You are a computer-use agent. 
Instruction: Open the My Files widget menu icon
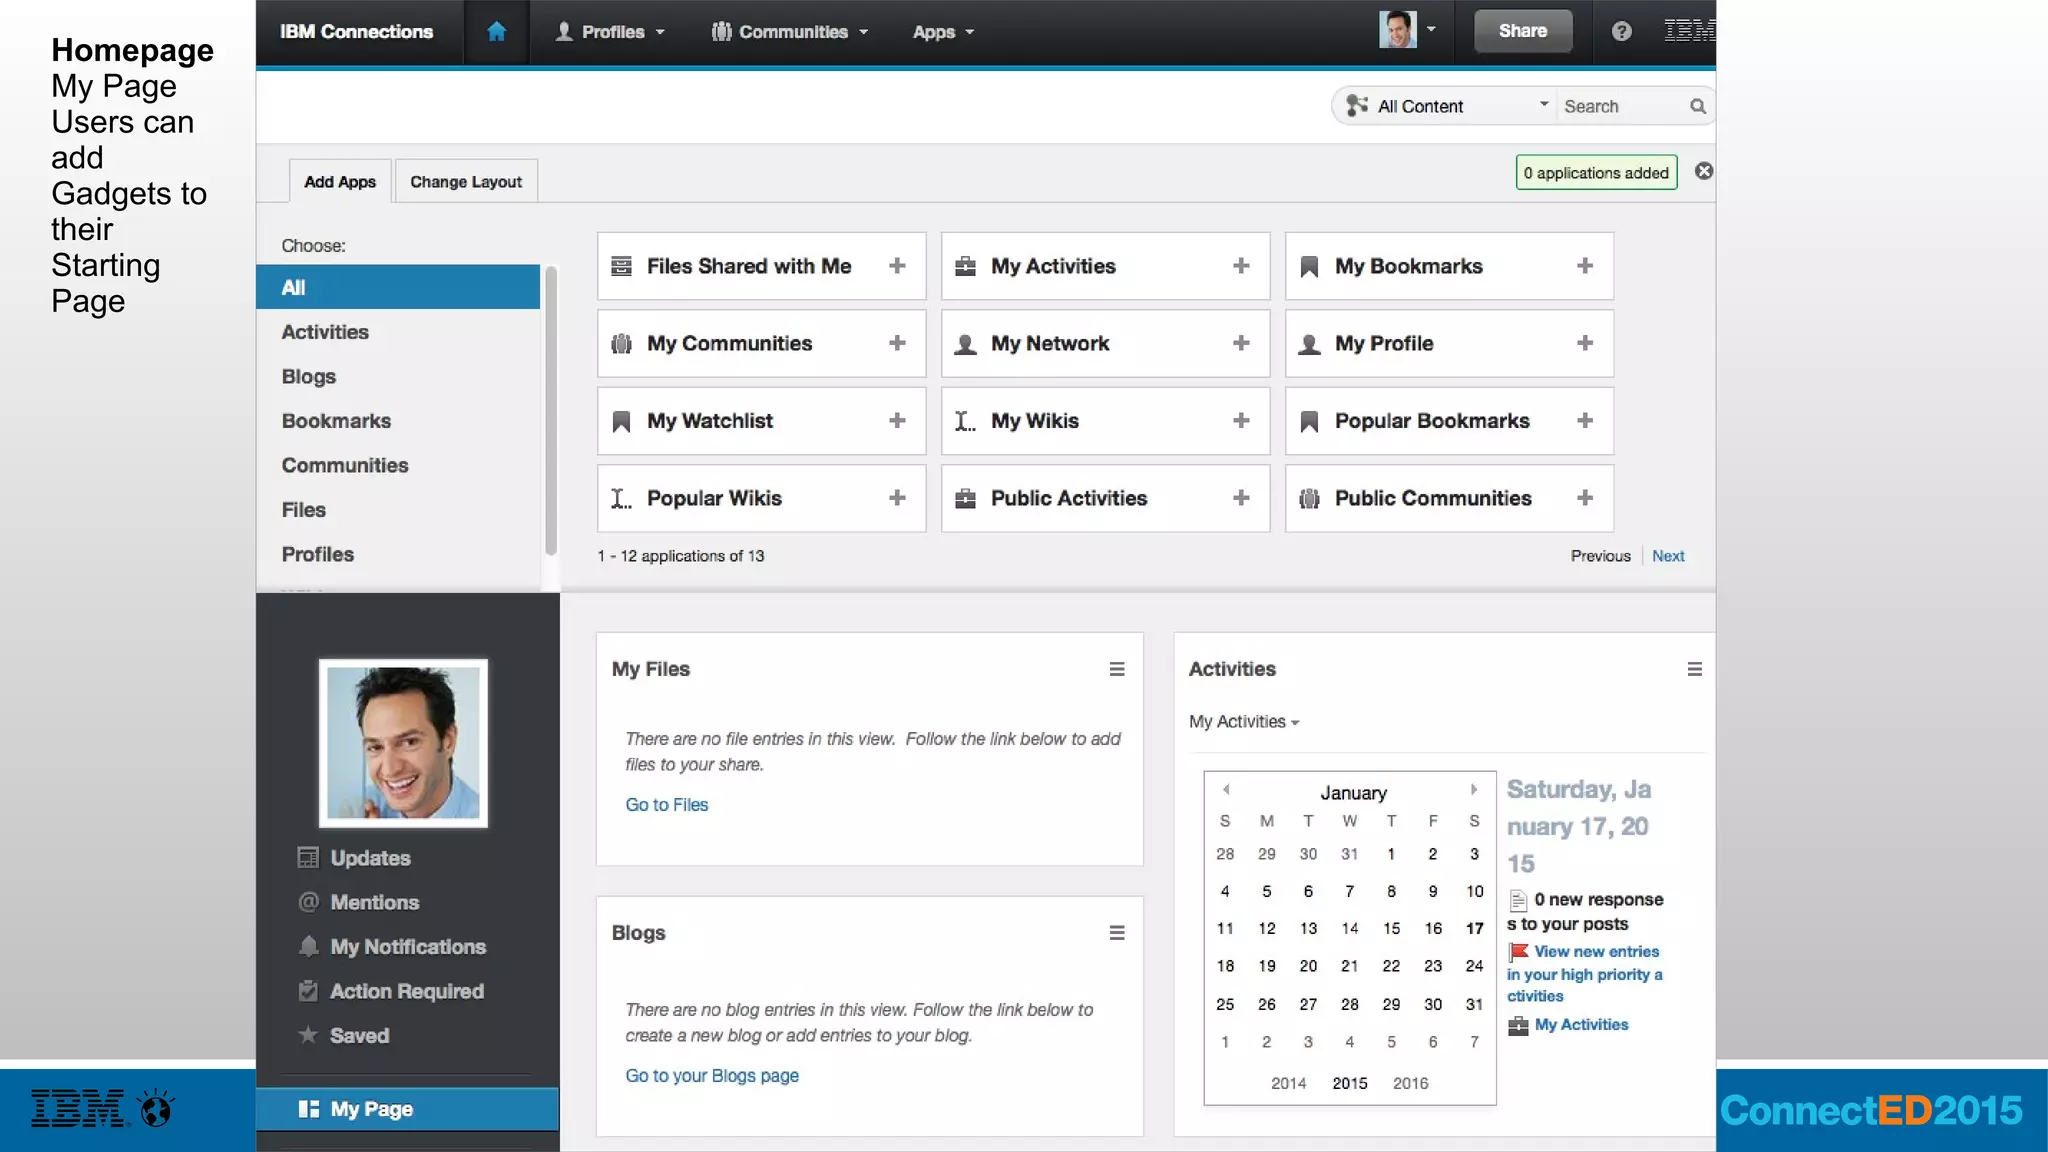click(x=1117, y=670)
